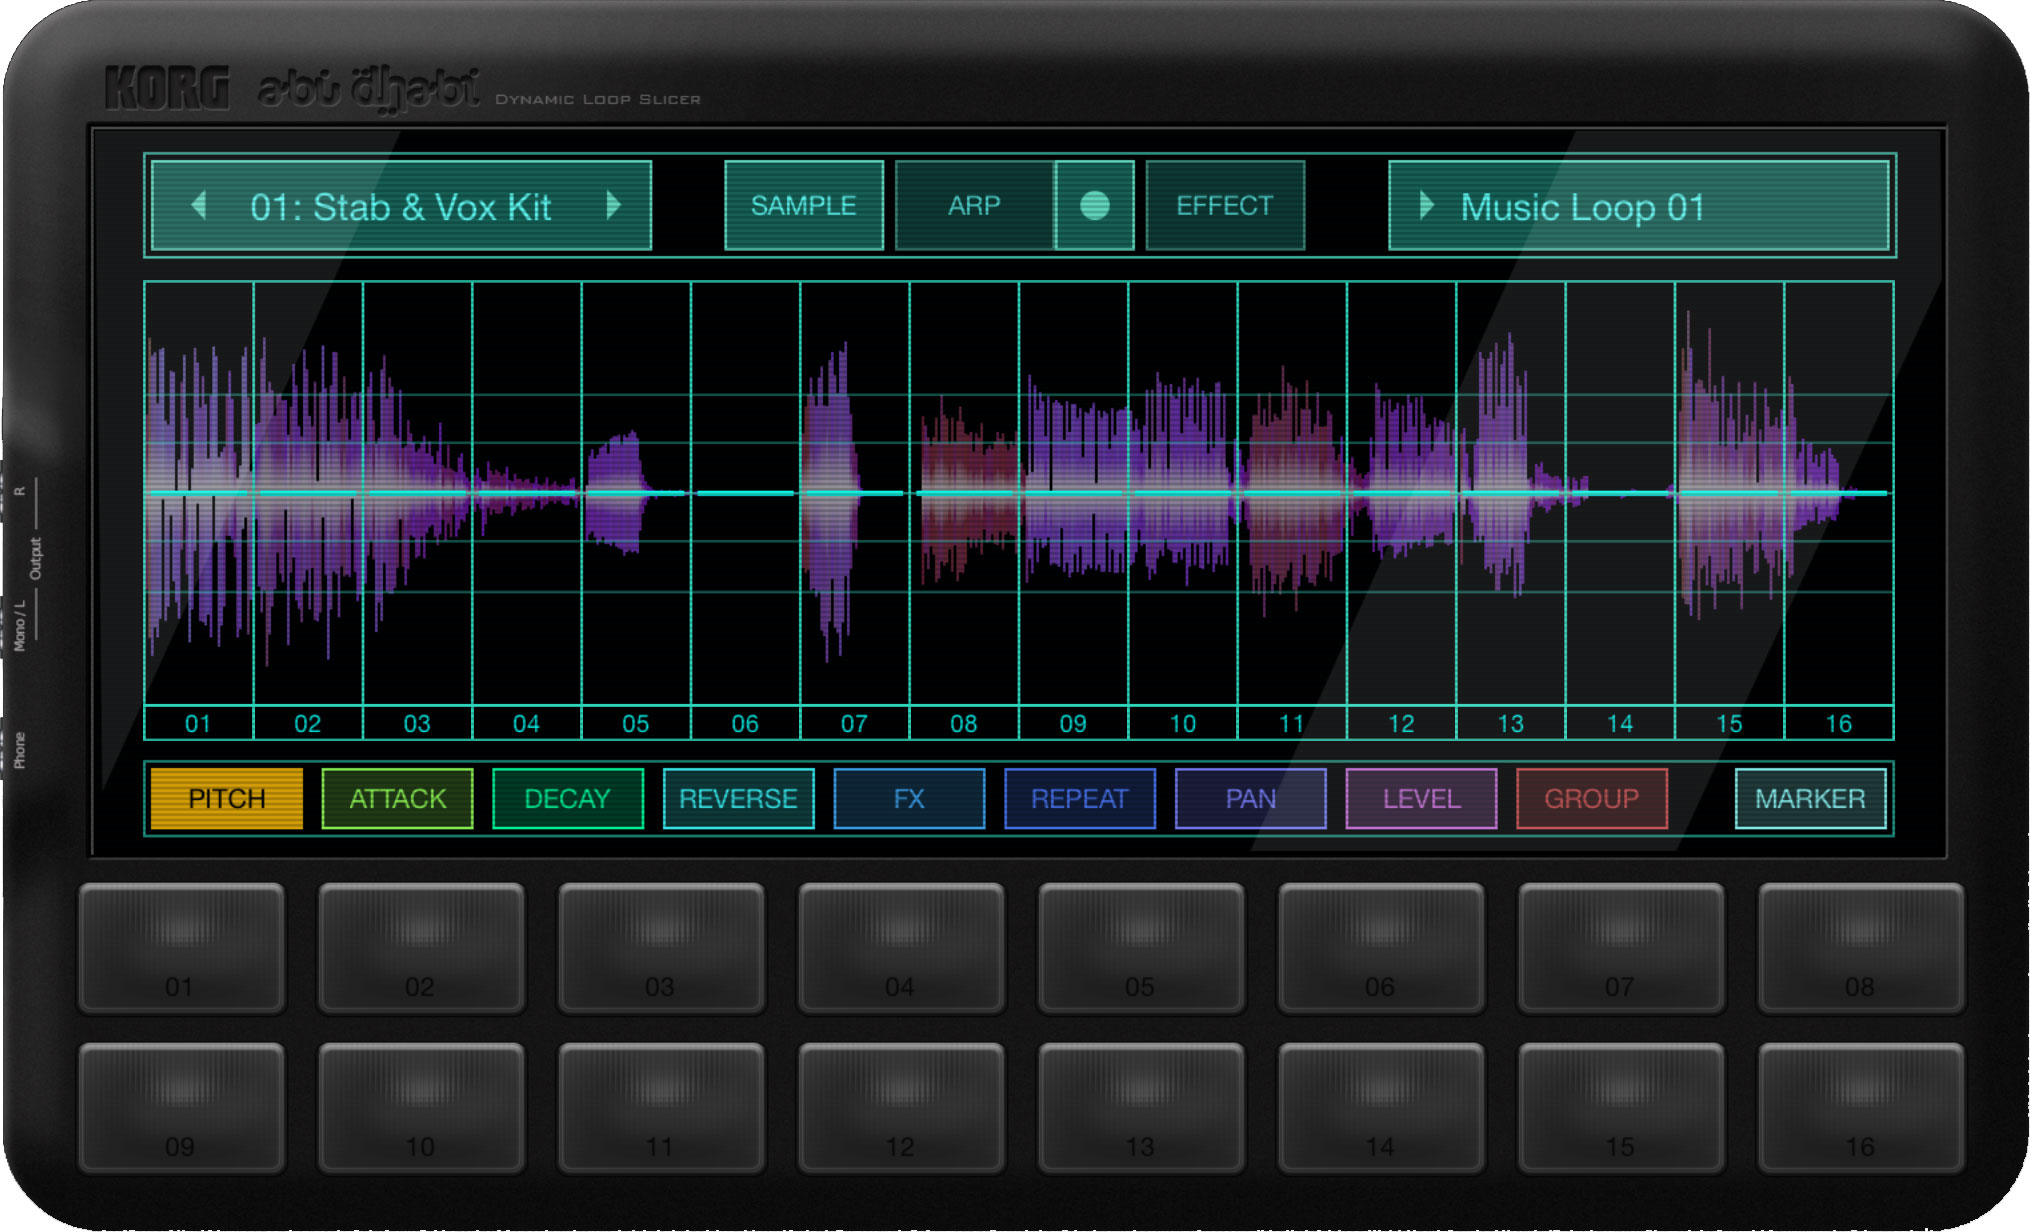Open the EFFECT page
The image size is (2030, 1232).
click(x=1225, y=205)
